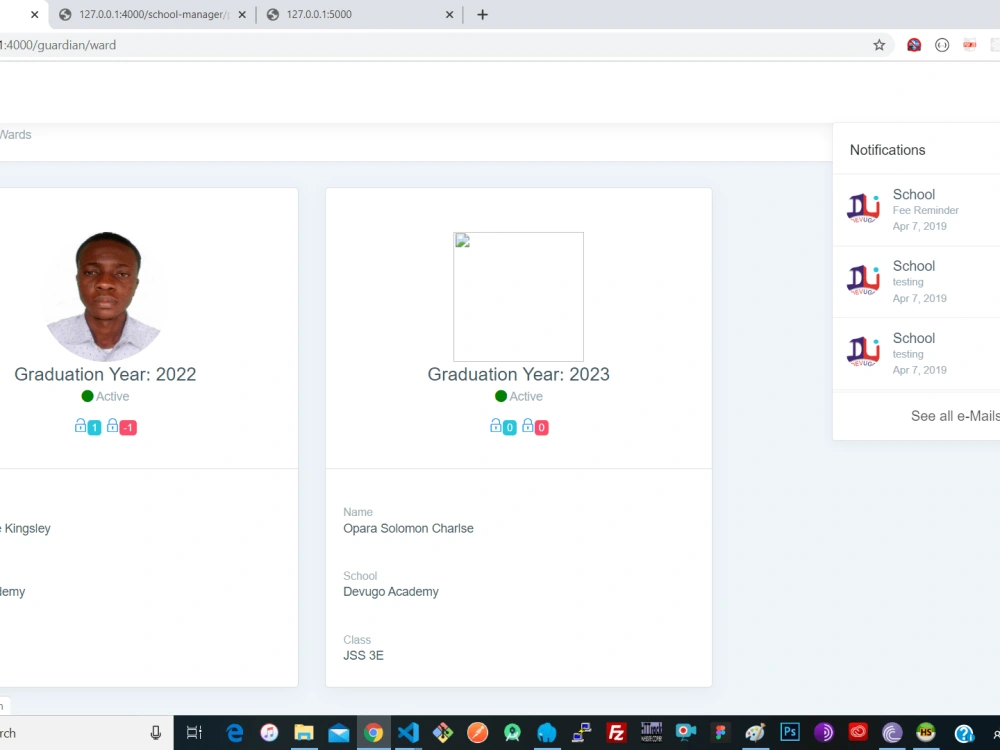
Task: Click the red badge extension icon
Action: tap(969, 45)
